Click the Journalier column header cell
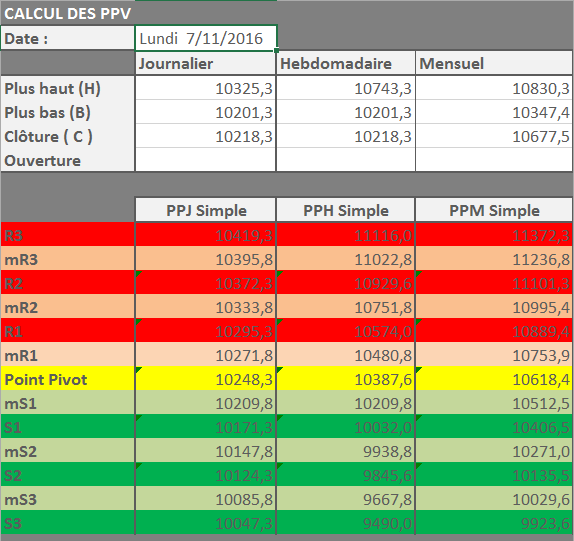Image resolution: width=574 pixels, height=541 pixels. 205,64
